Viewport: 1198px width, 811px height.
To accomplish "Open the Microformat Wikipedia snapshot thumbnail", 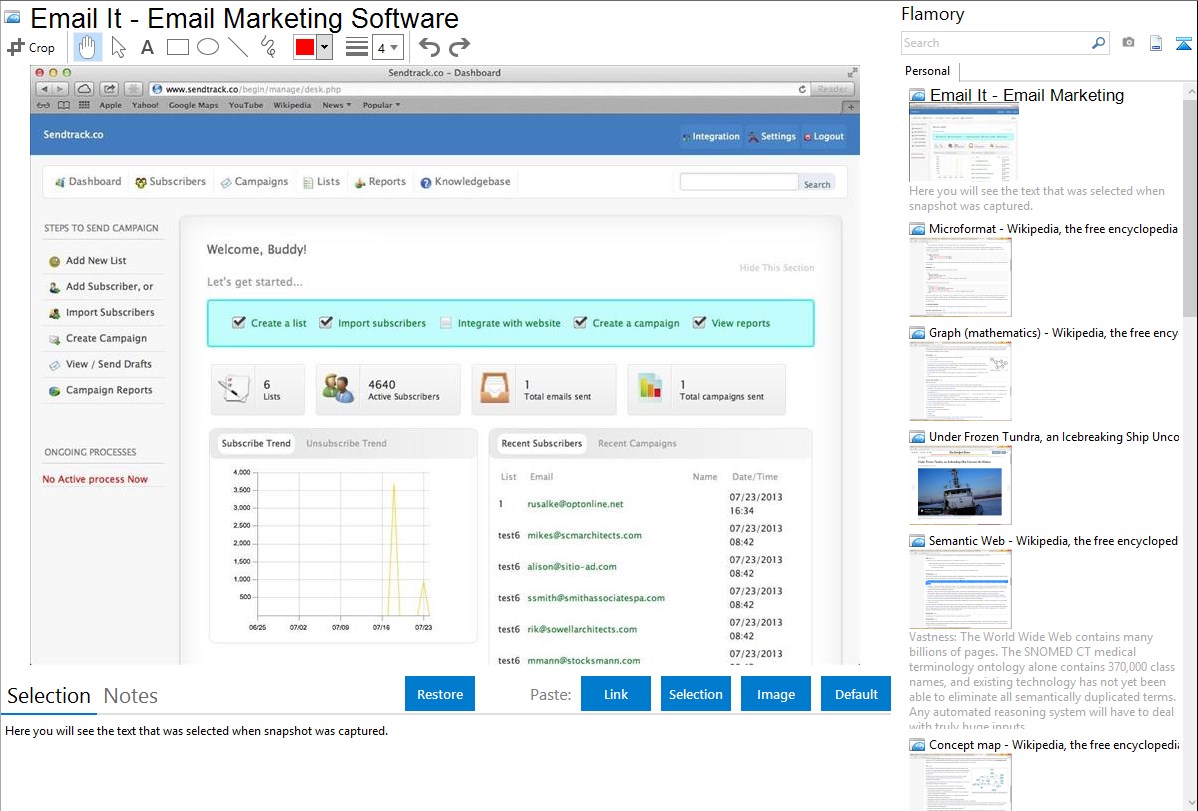I will [960, 277].
